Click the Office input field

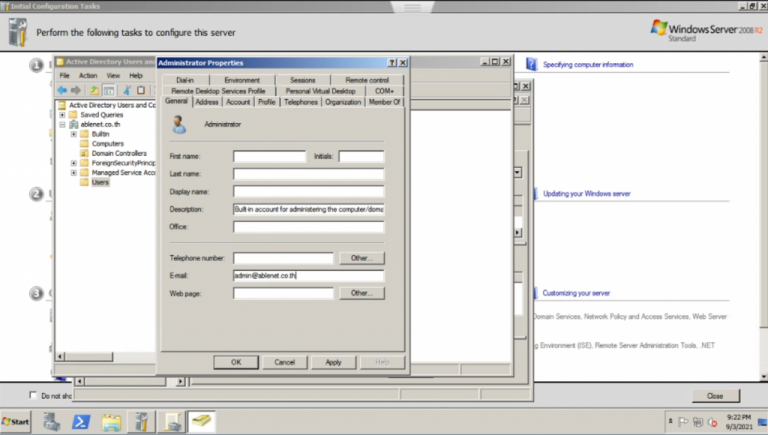pos(309,227)
